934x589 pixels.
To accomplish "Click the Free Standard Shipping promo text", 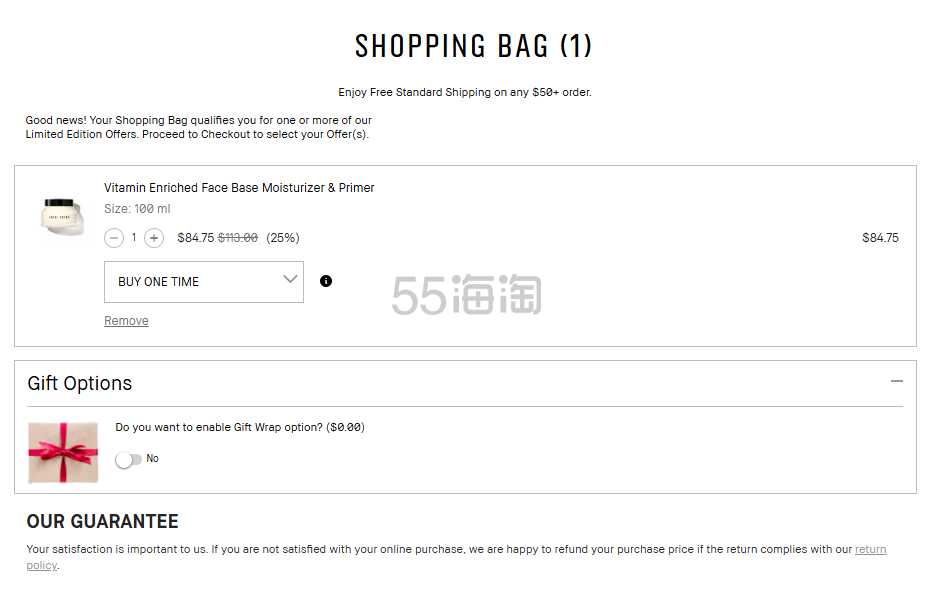I will tap(465, 92).
